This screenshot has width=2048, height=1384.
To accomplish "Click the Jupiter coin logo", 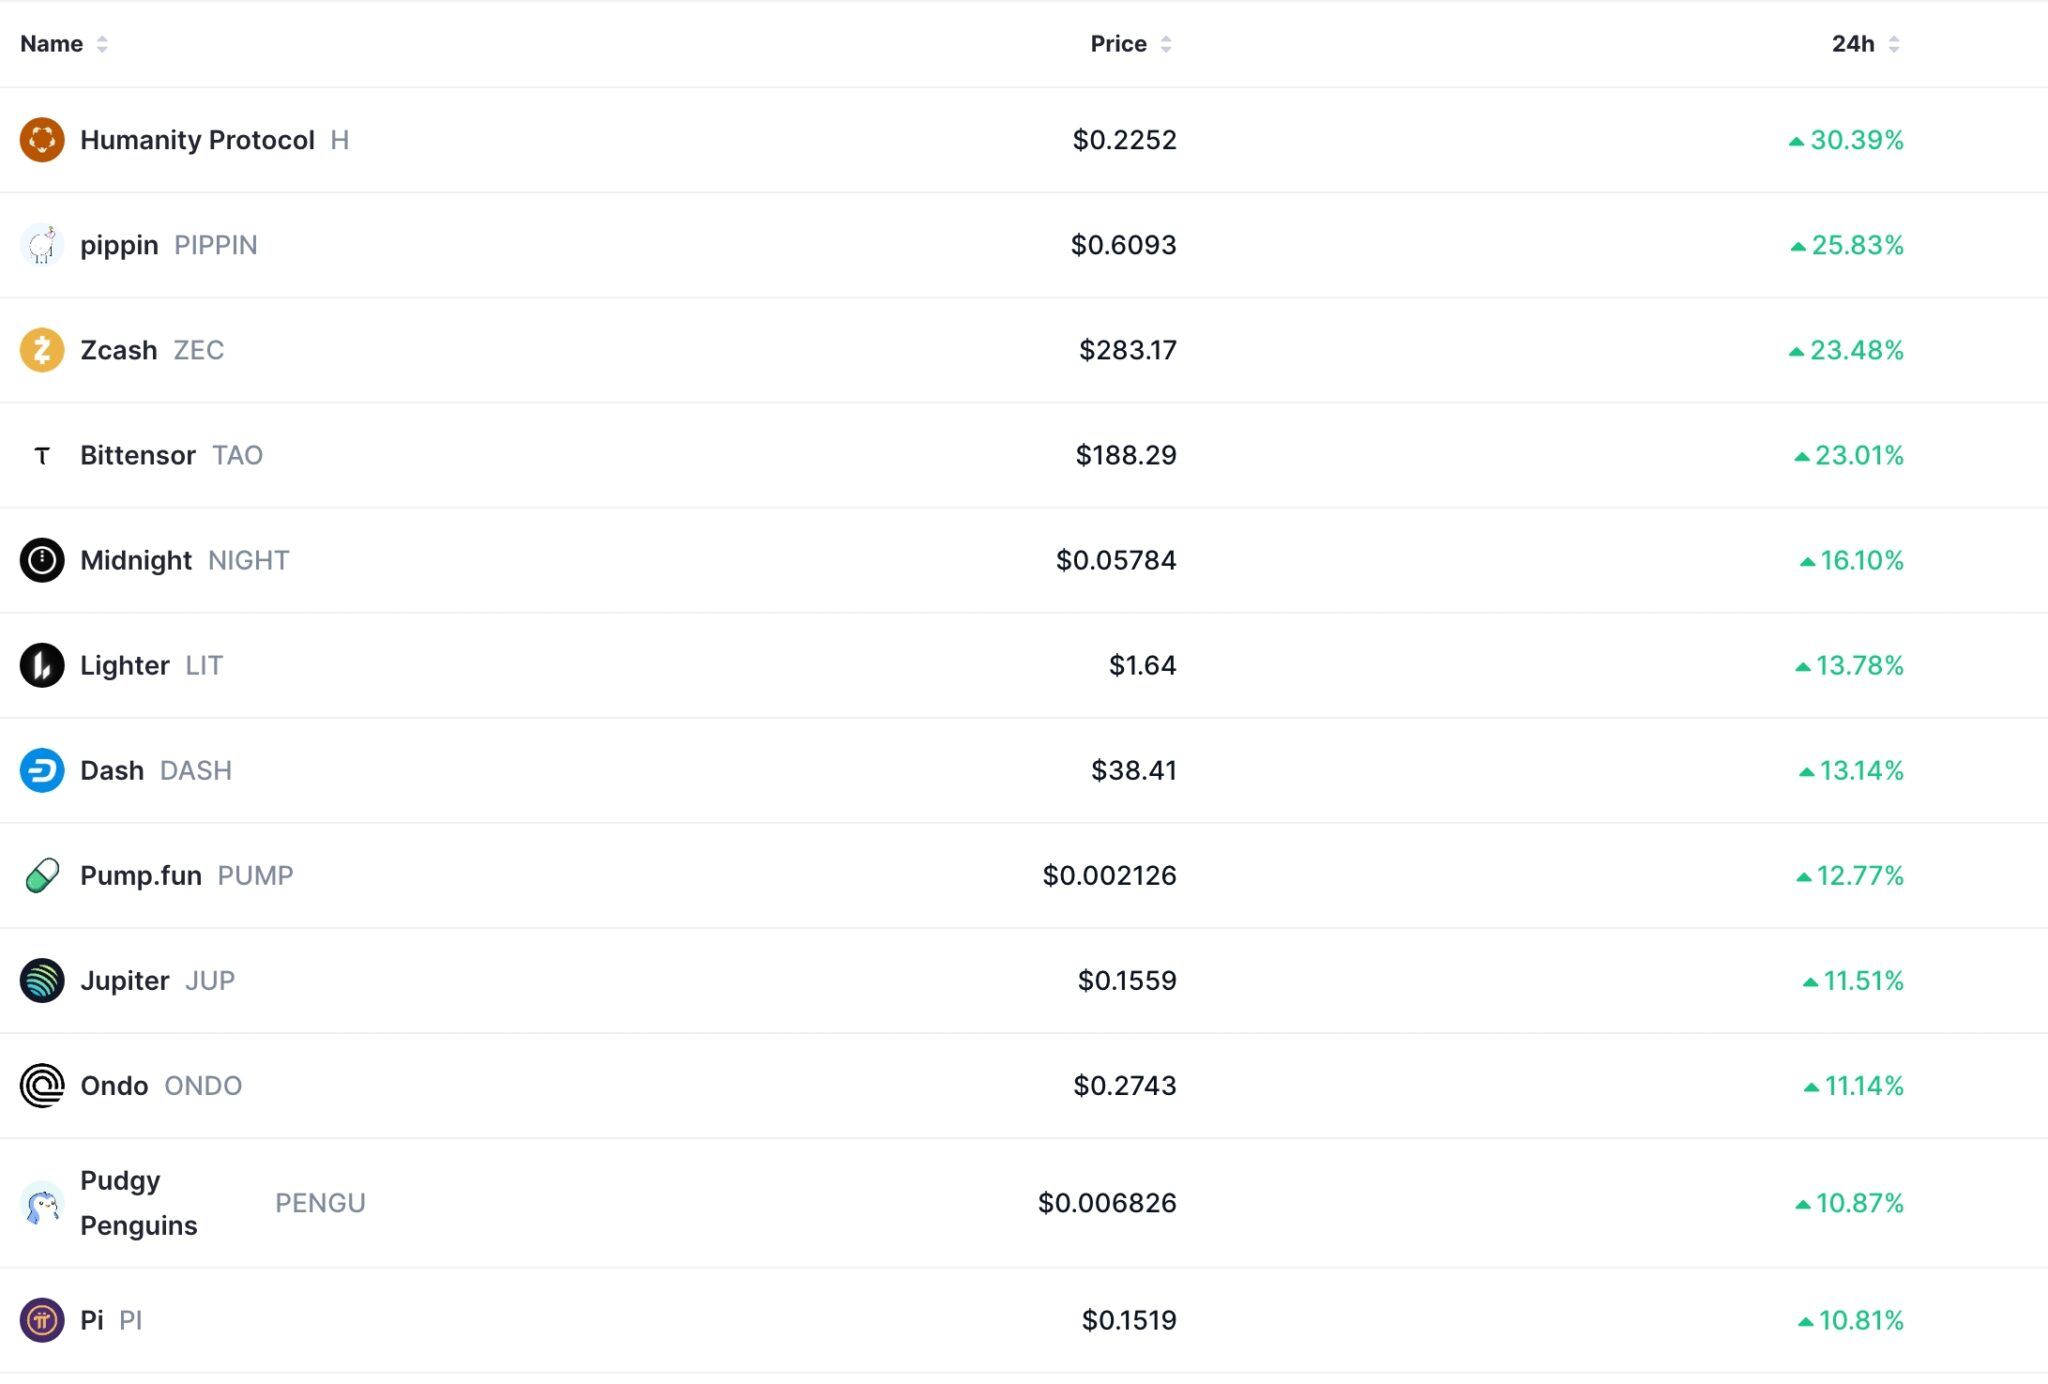I will coord(42,980).
